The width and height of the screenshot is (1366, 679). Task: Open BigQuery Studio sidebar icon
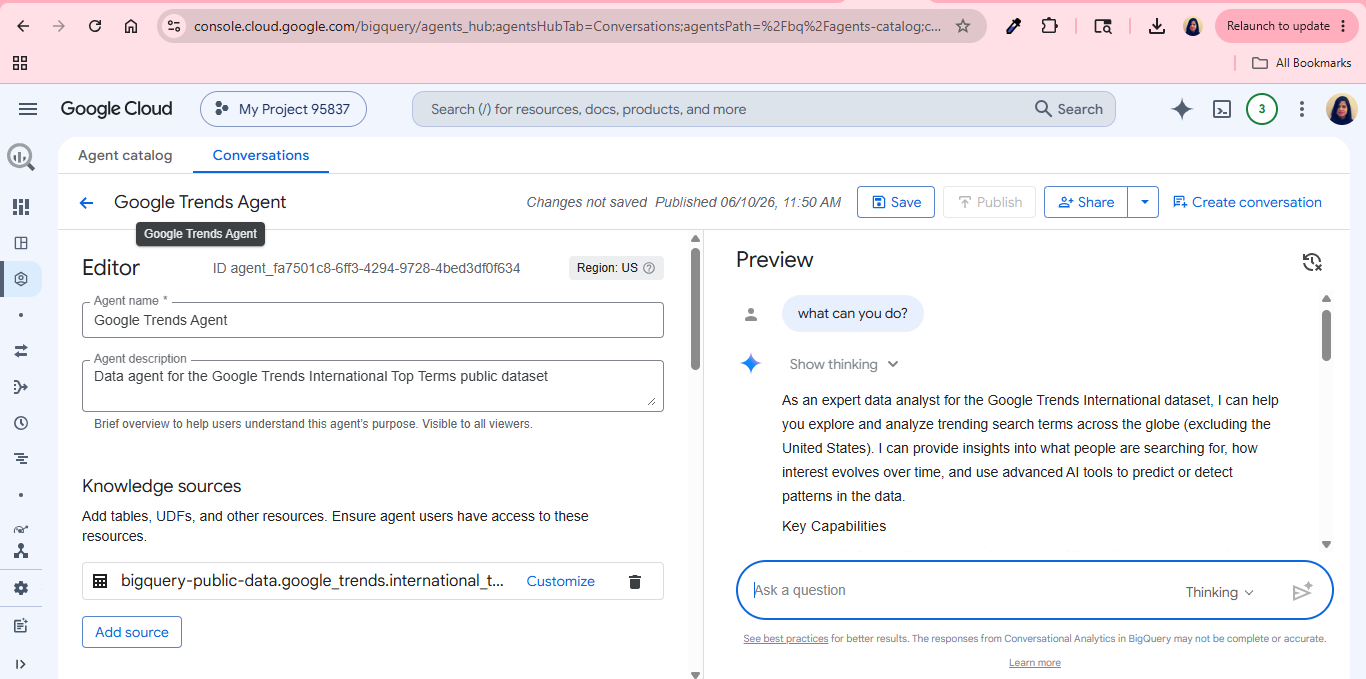point(21,243)
